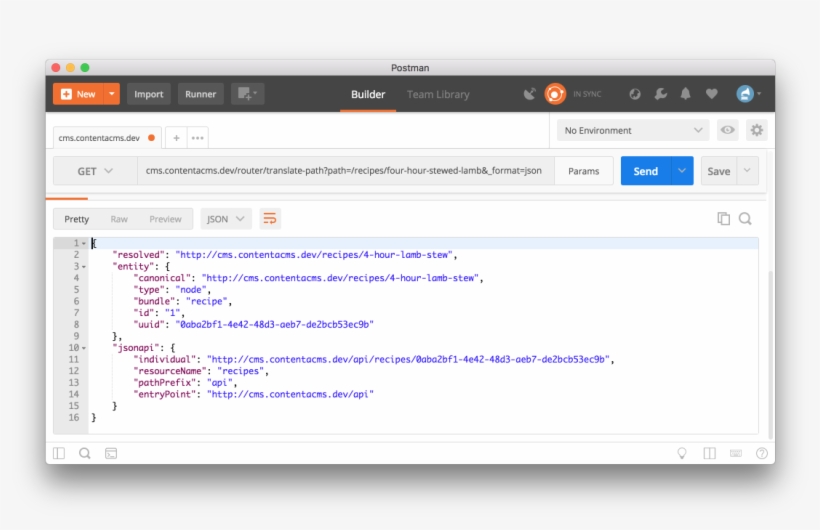
Task: Click the request URL input field
Action: pyautogui.click(x=343, y=171)
